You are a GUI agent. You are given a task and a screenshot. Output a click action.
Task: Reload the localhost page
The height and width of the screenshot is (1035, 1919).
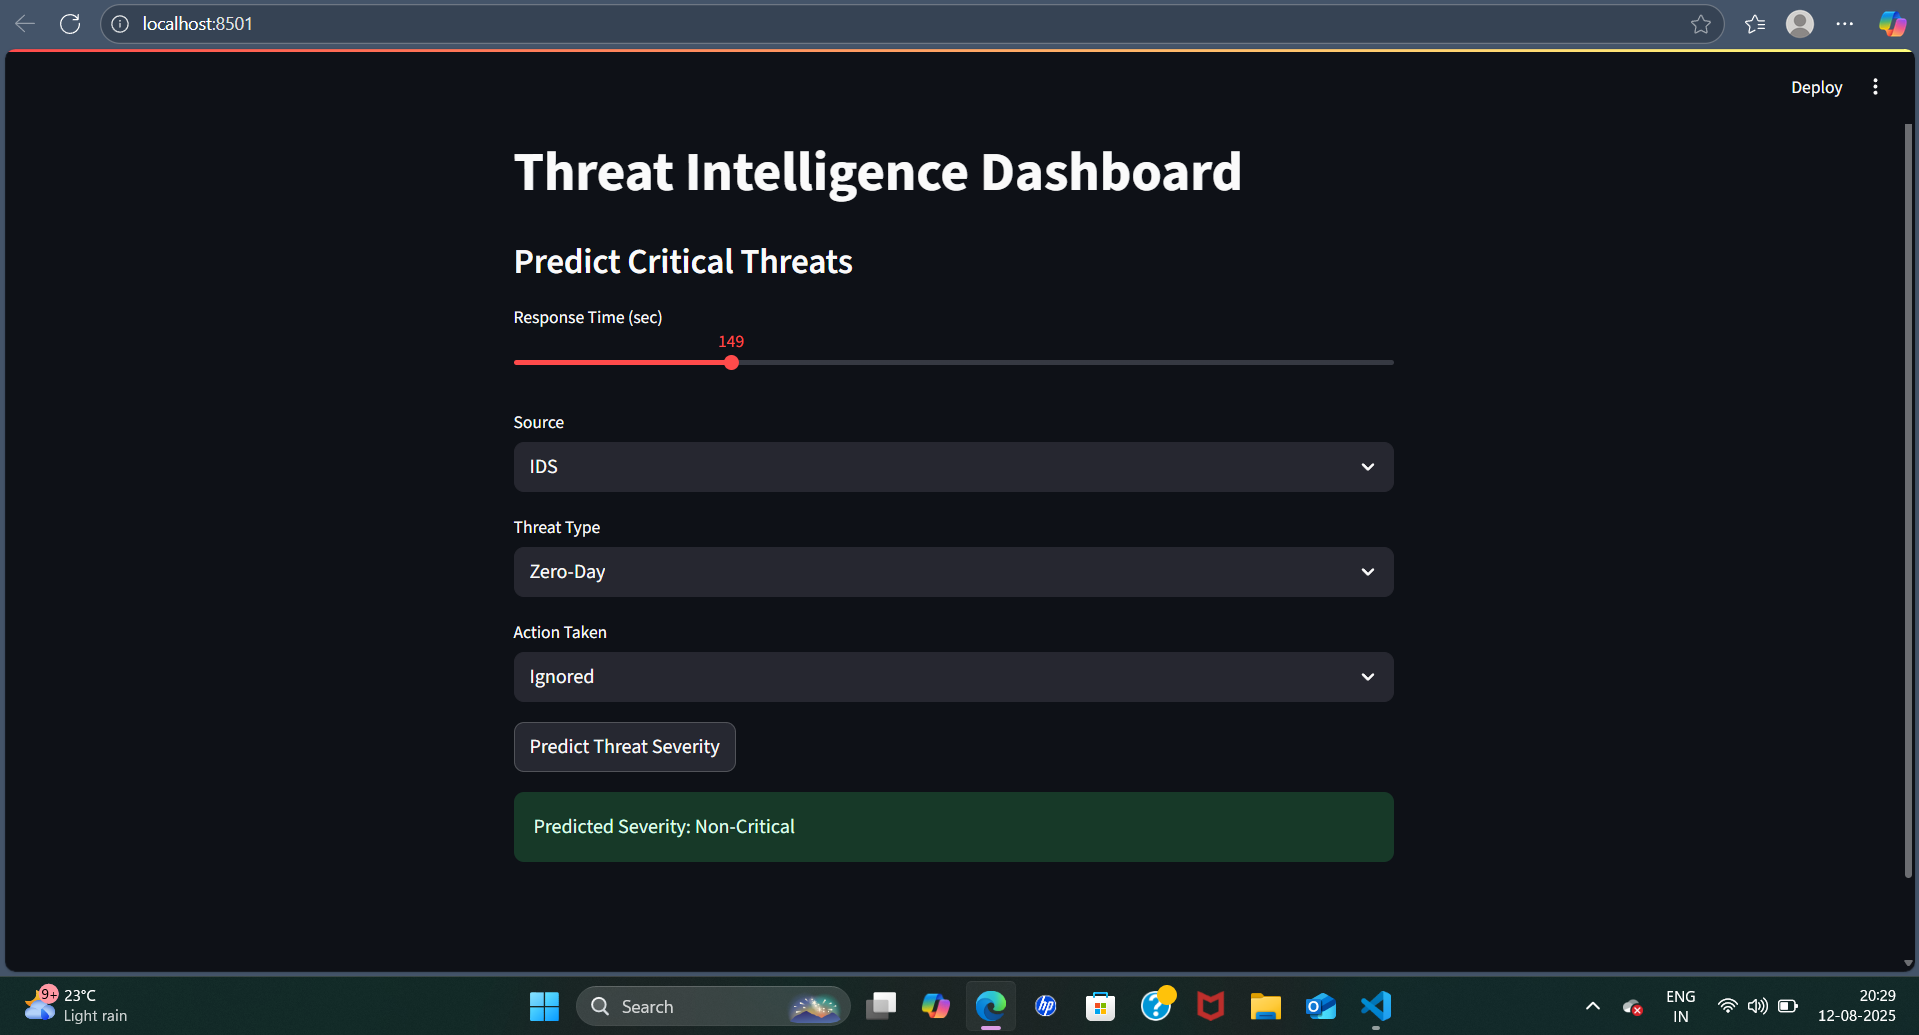coord(70,24)
